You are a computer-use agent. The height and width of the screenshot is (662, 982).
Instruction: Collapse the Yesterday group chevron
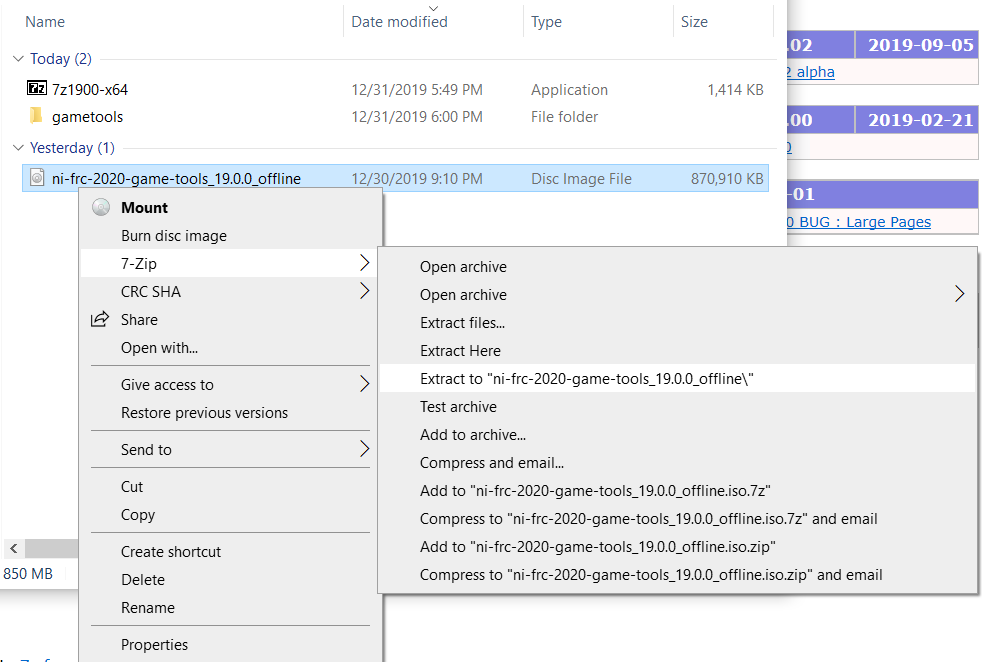coord(18,147)
